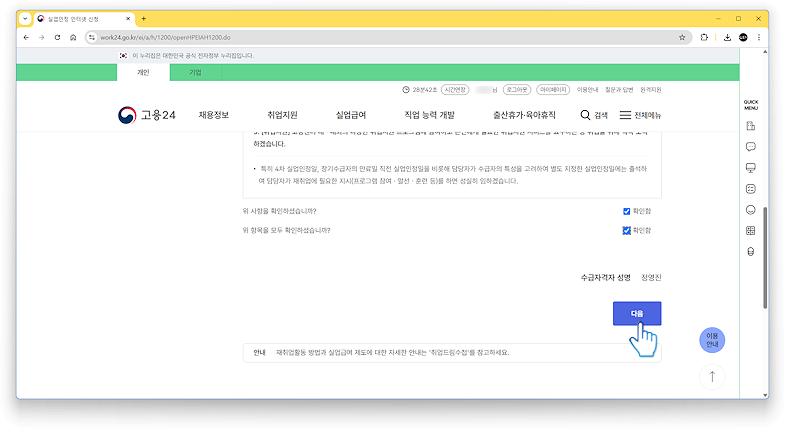Image resolution: width=785 pixels, height=429 pixels.
Task: Open a new browser tab
Action: coord(144,19)
